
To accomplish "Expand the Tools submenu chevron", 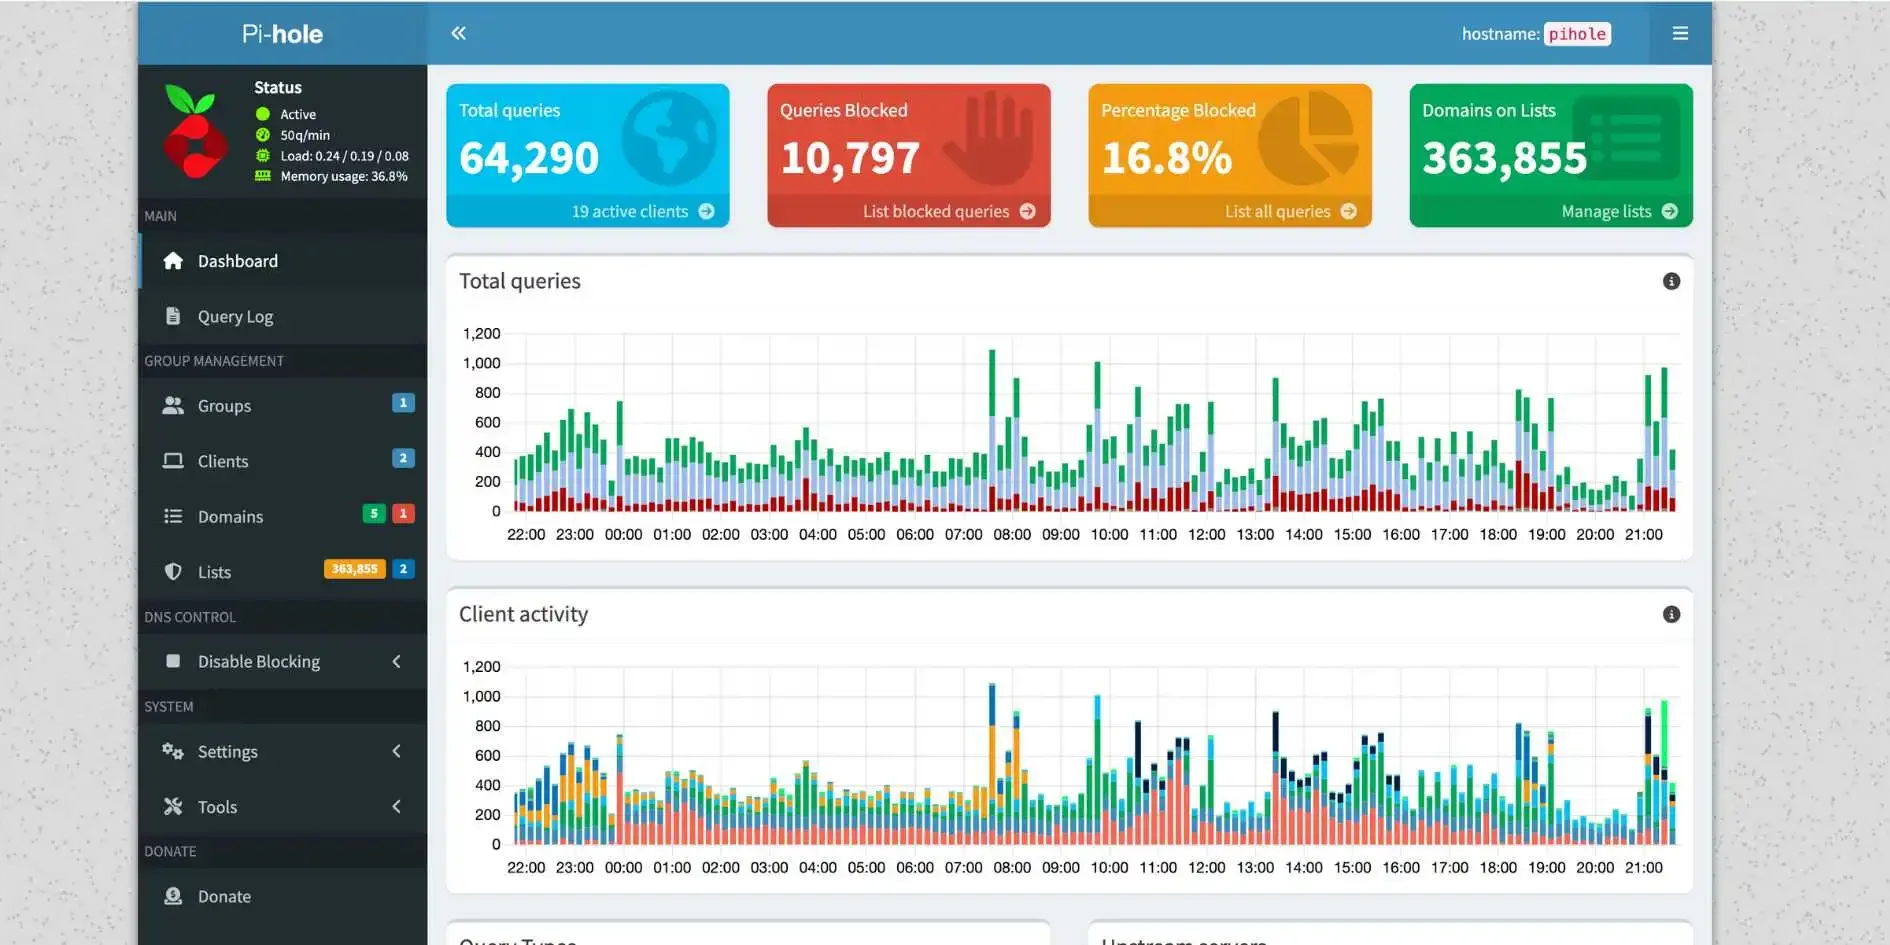I will point(396,806).
